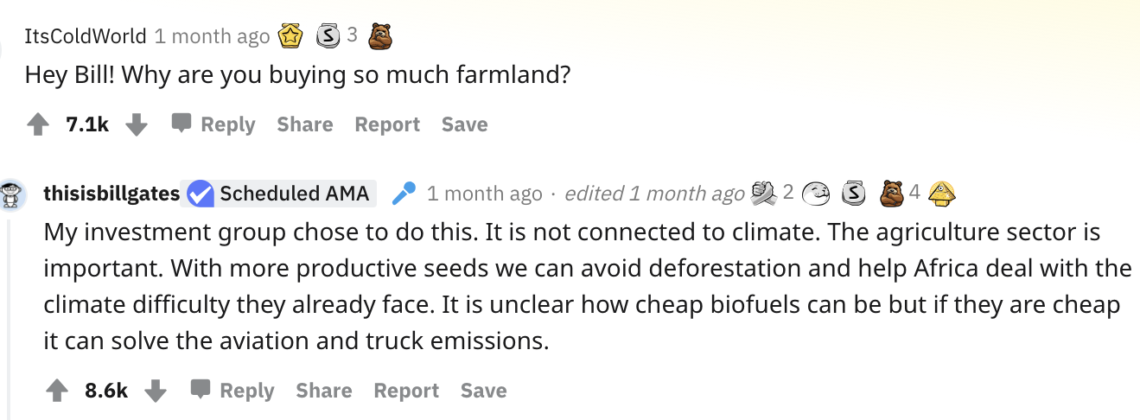Open the thisisbillgates user profile
The image size is (1140, 420).
111,193
